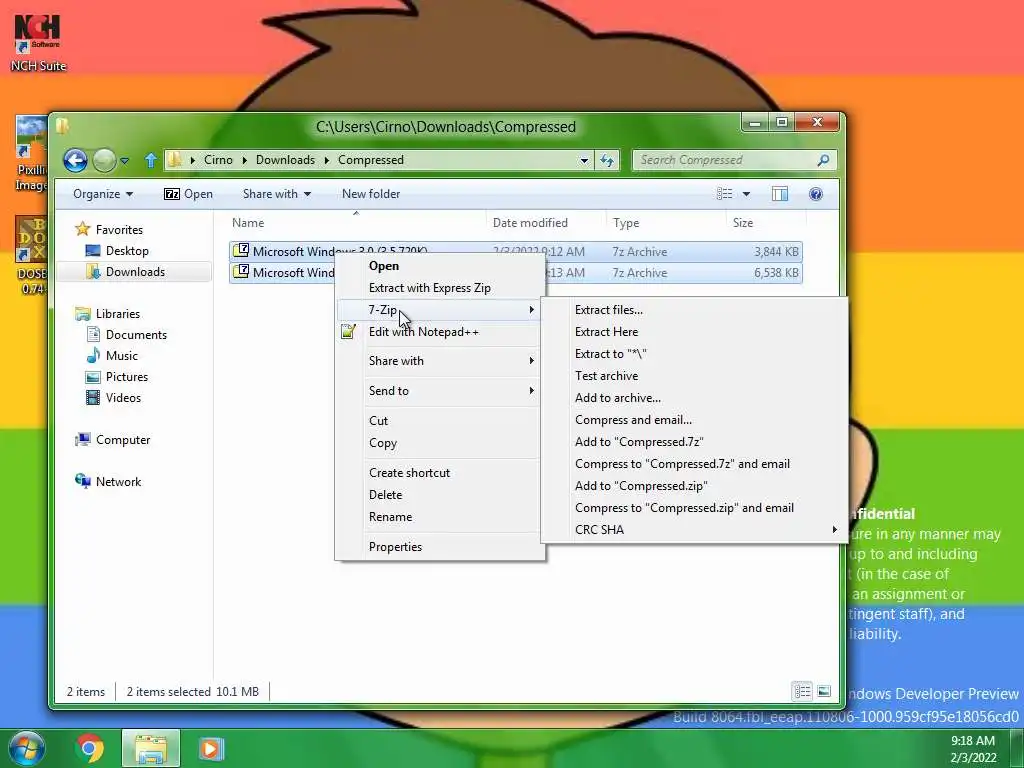Sort by the Date modified column header
Image resolution: width=1024 pixels, height=768 pixels.
click(x=546, y=223)
